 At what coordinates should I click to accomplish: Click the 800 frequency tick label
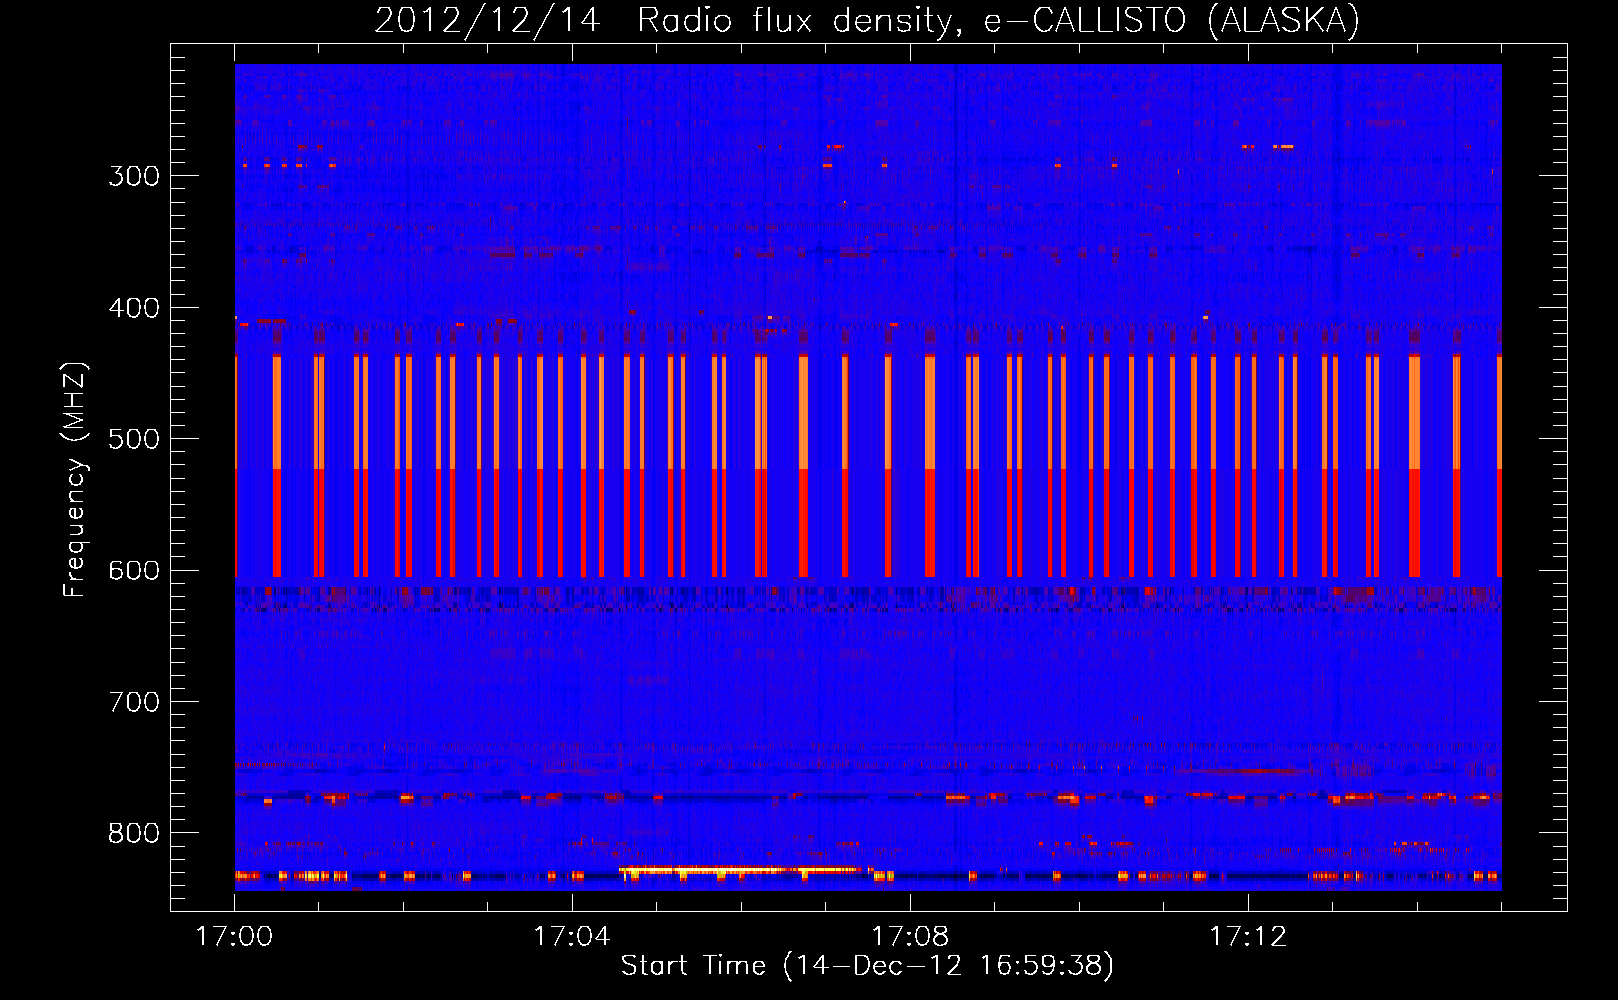(134, 834)
